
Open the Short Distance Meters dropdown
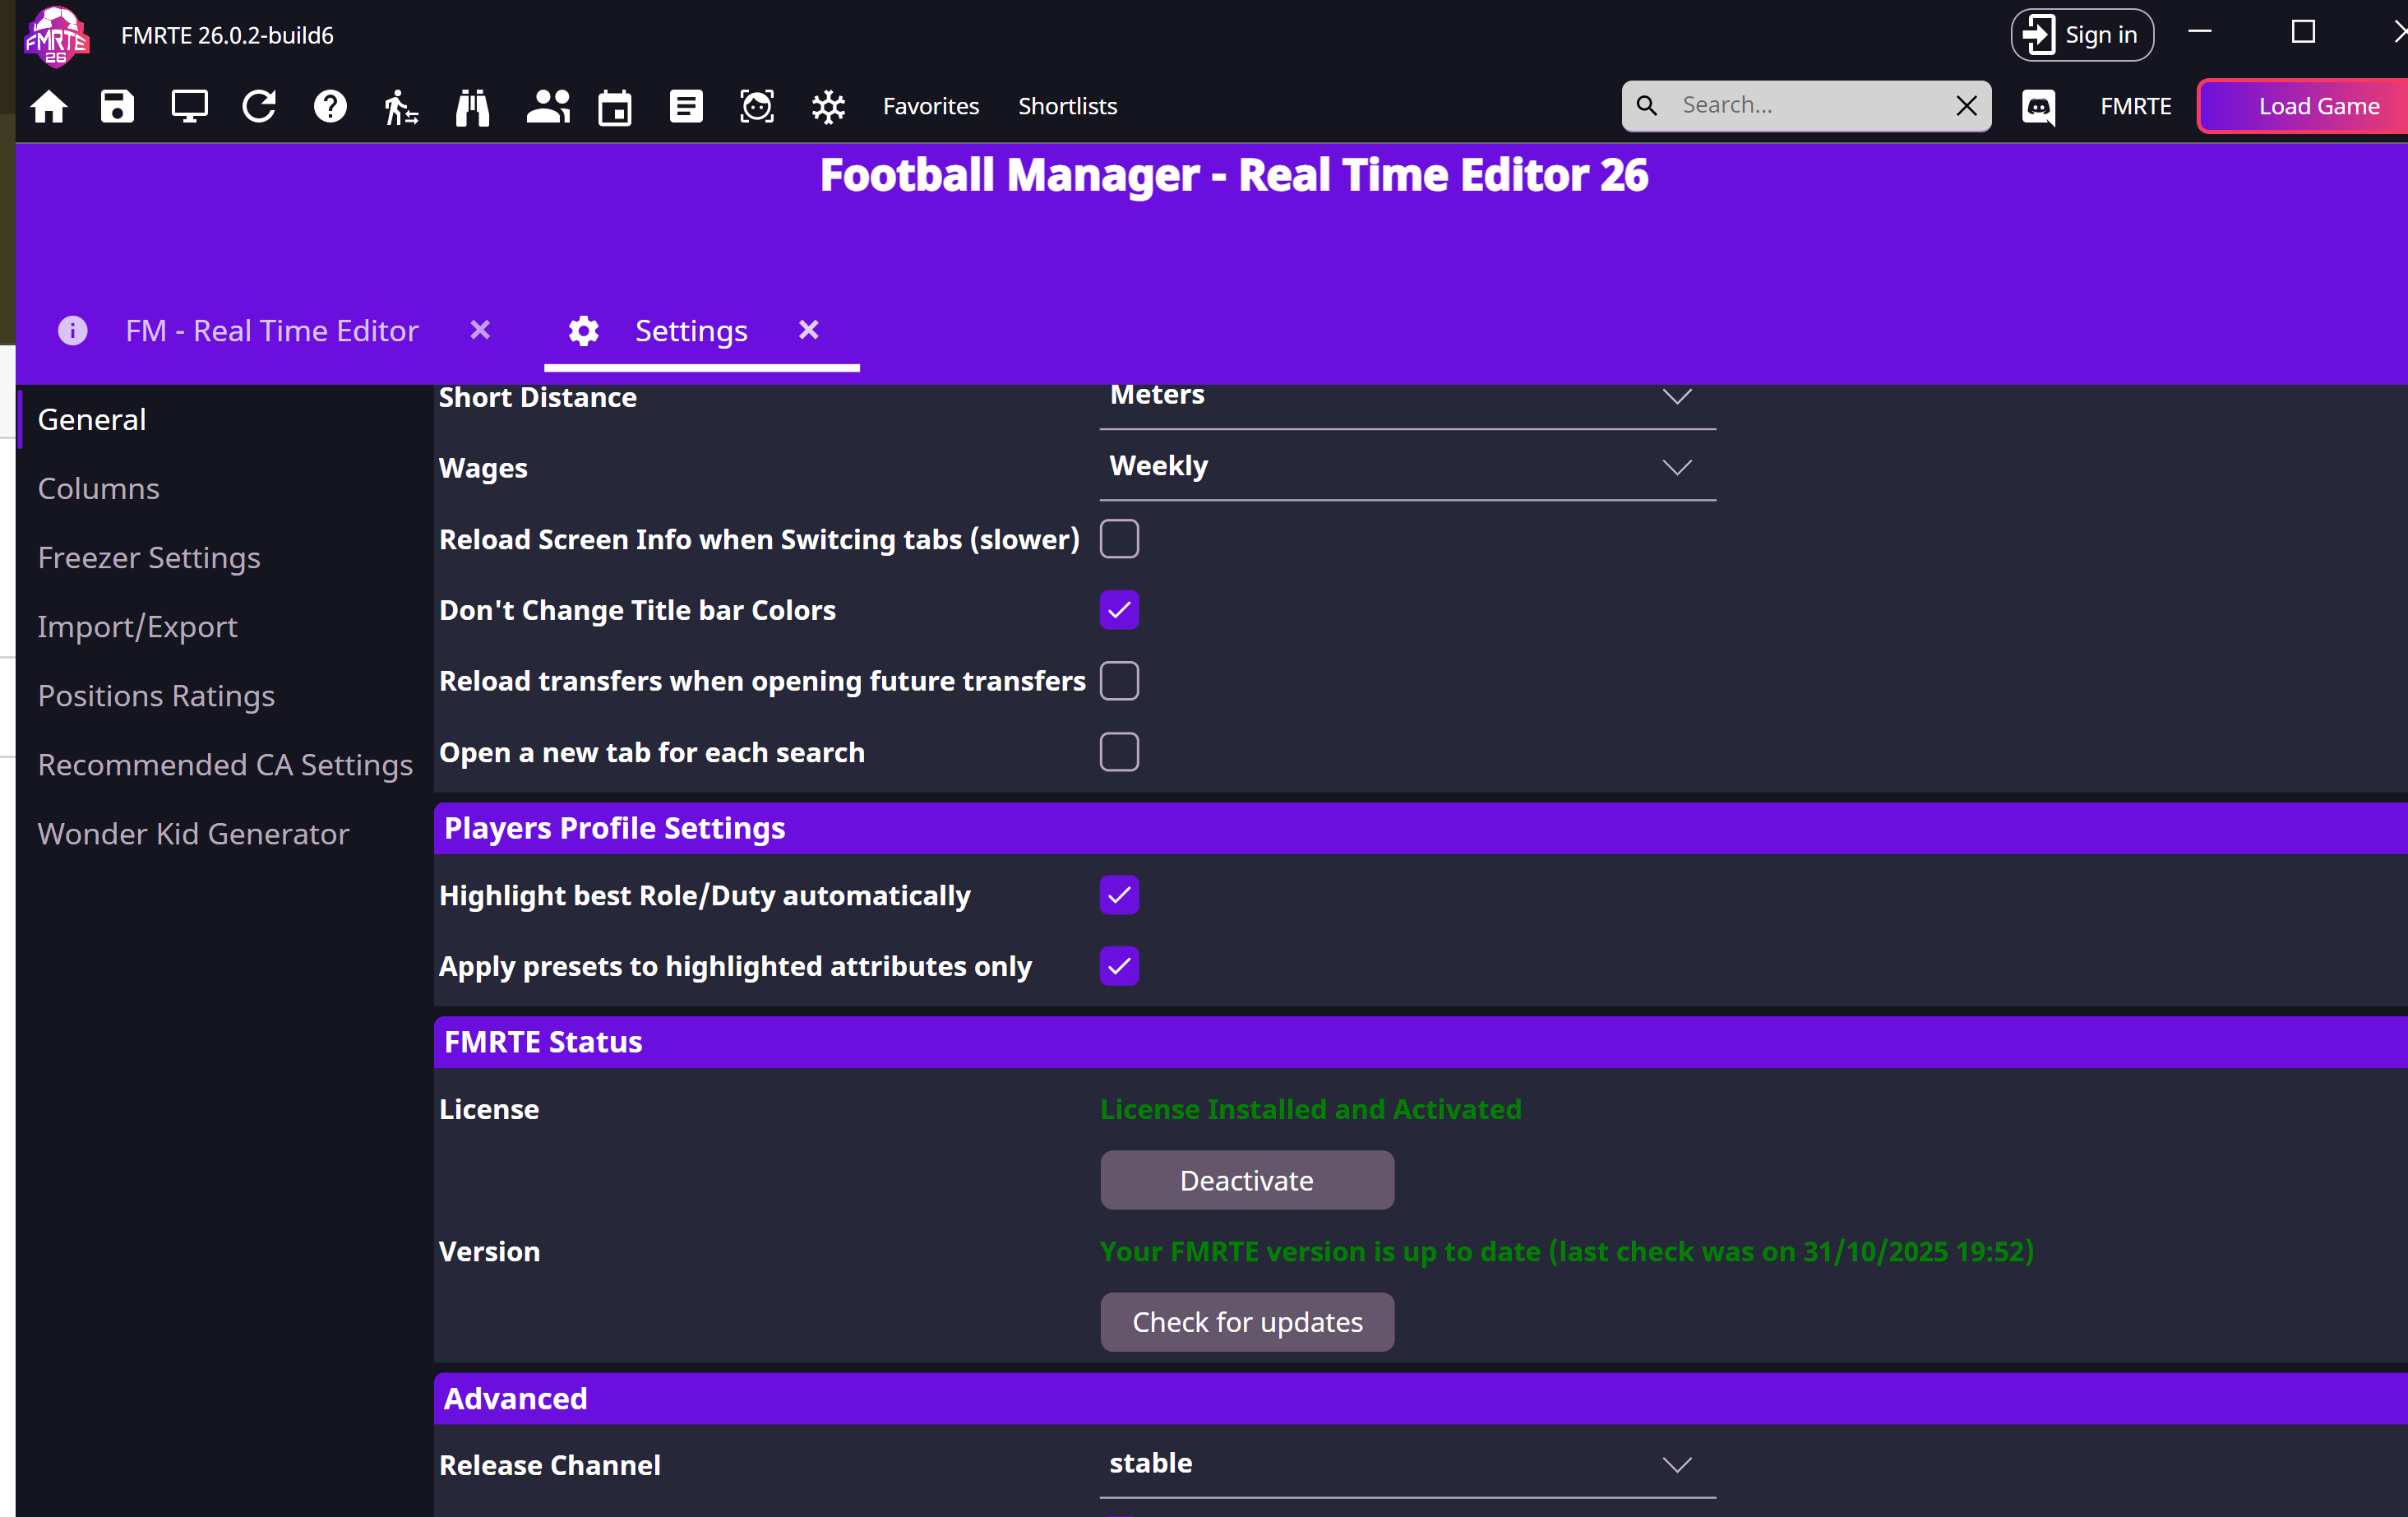click(x=1407, y=396)
